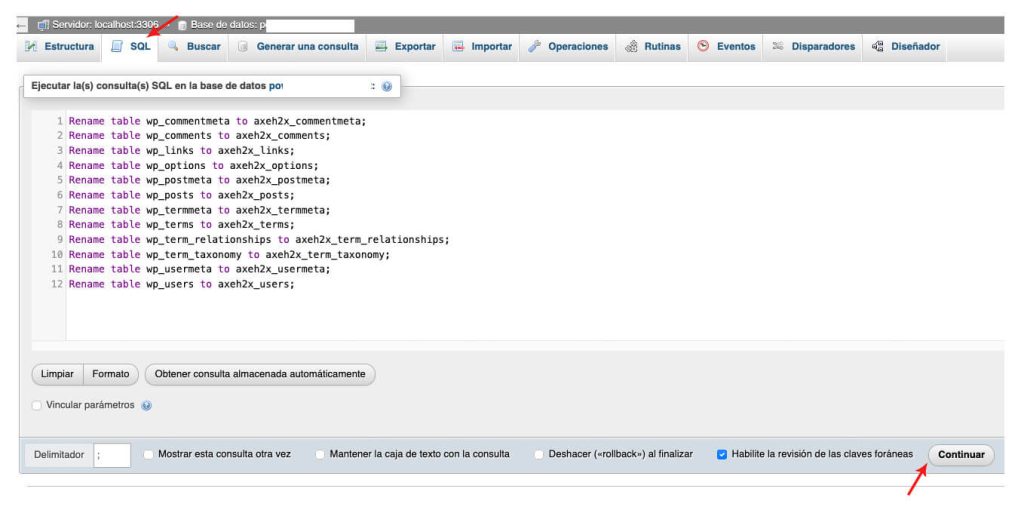This screenshot has height=507, width=1024.
Task: Click database name link in query title
Action: point(276,86)
